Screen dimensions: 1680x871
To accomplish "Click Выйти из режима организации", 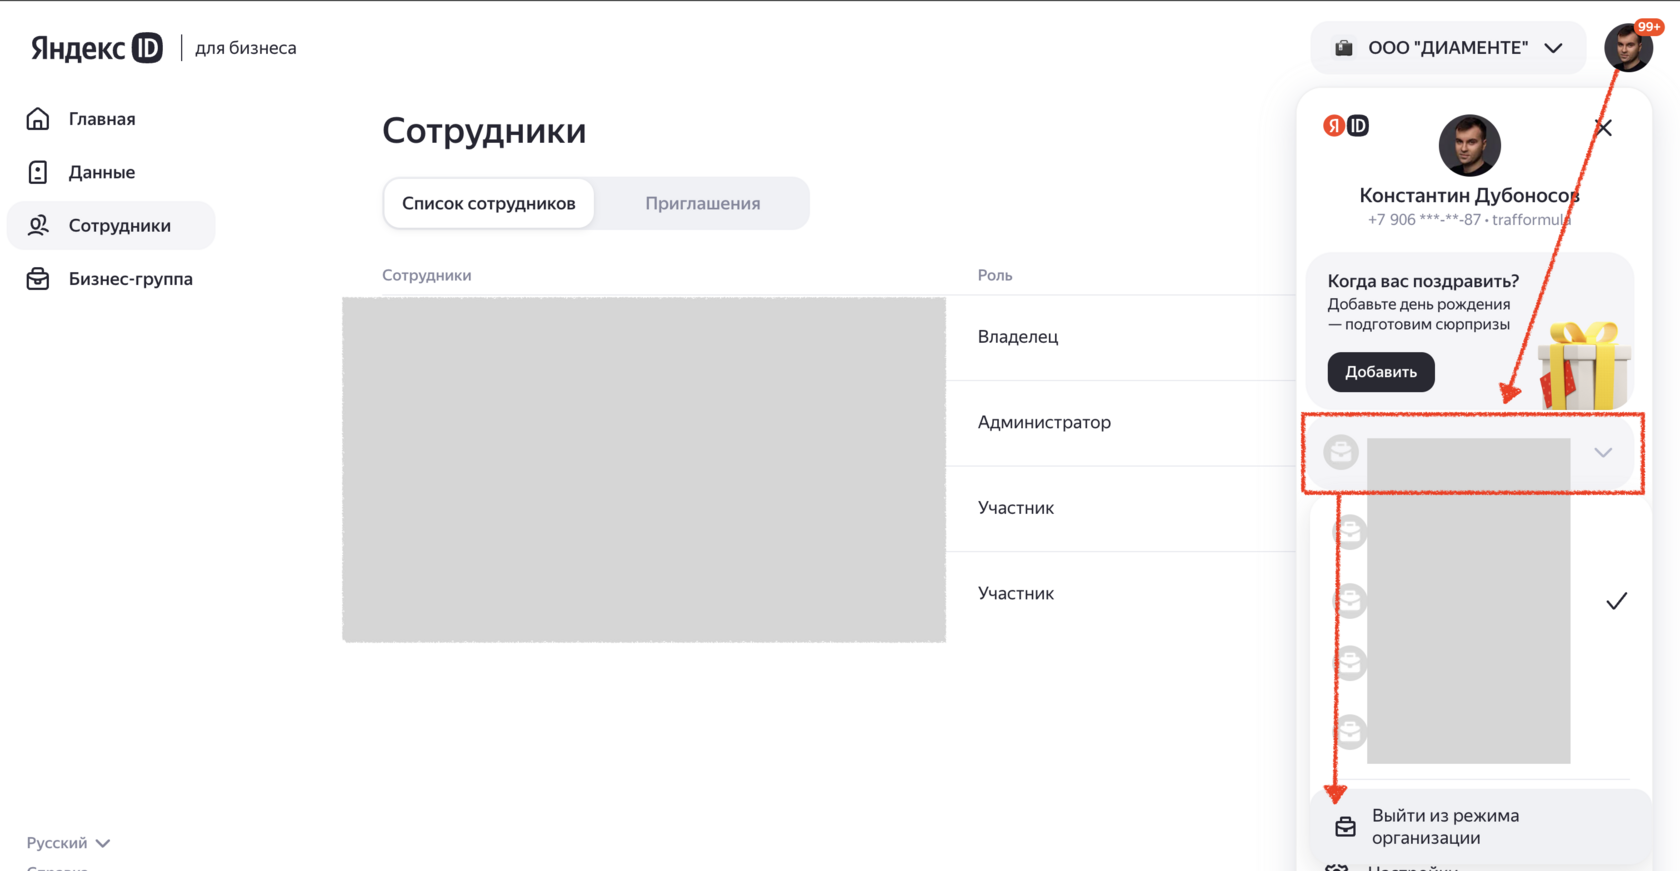I will (1480, 827).
